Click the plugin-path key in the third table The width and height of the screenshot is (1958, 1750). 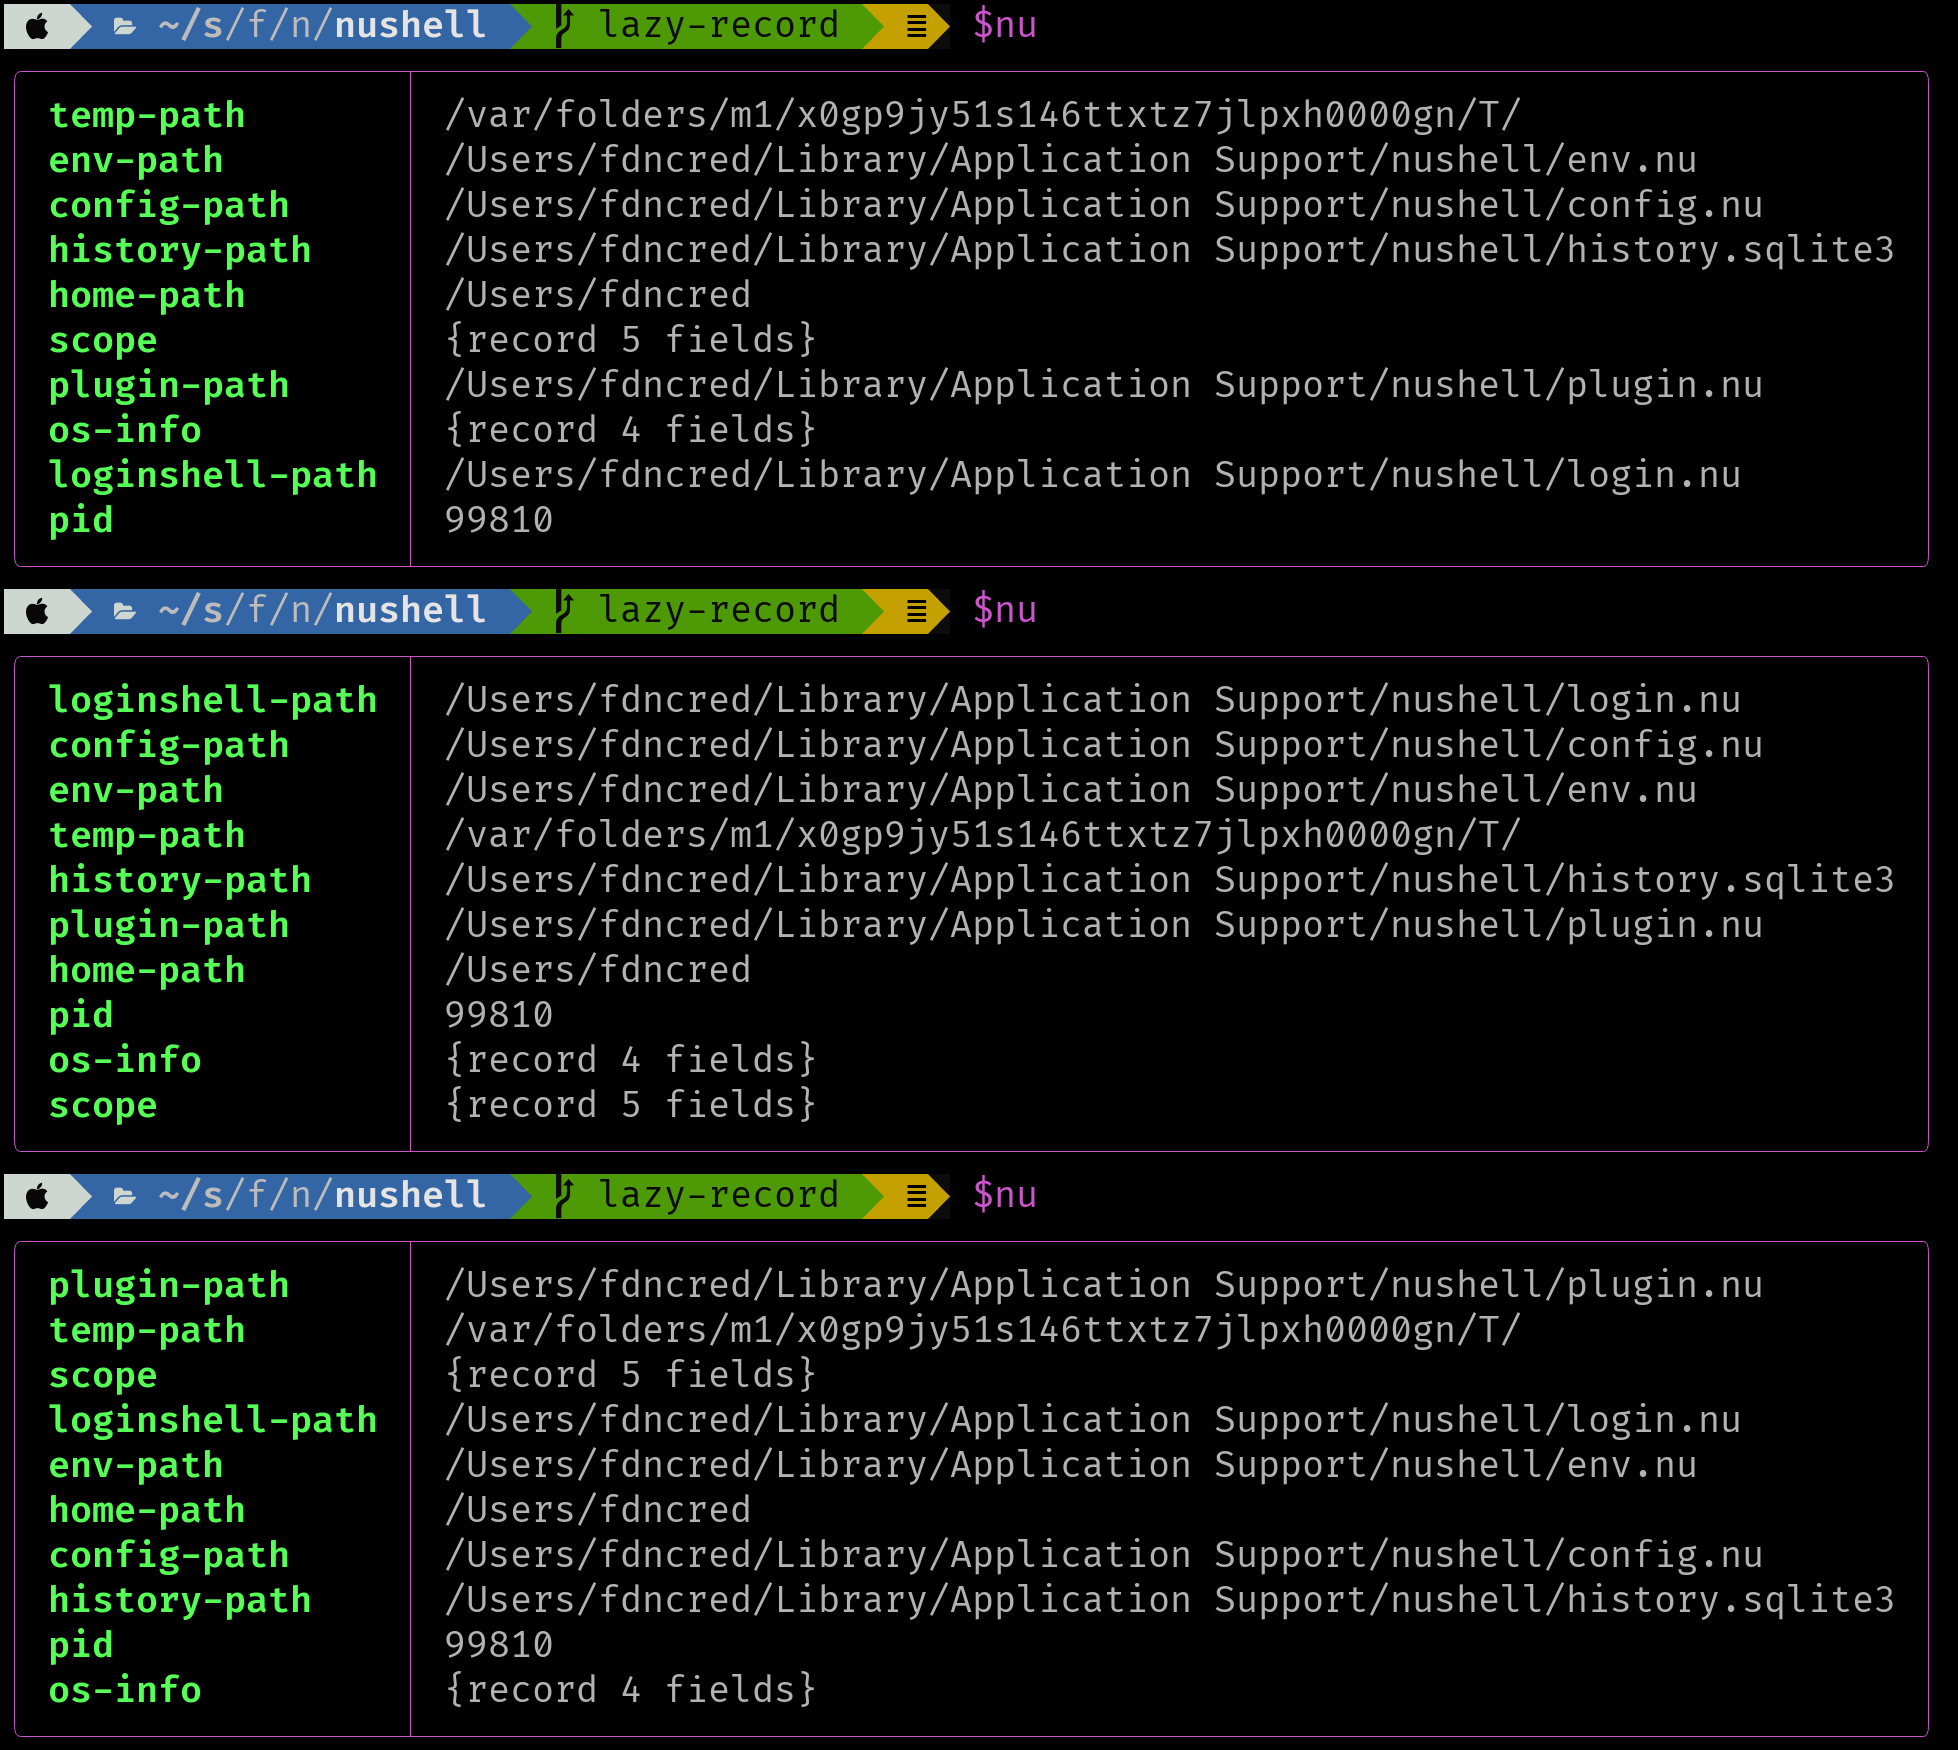coord(169,1285)
